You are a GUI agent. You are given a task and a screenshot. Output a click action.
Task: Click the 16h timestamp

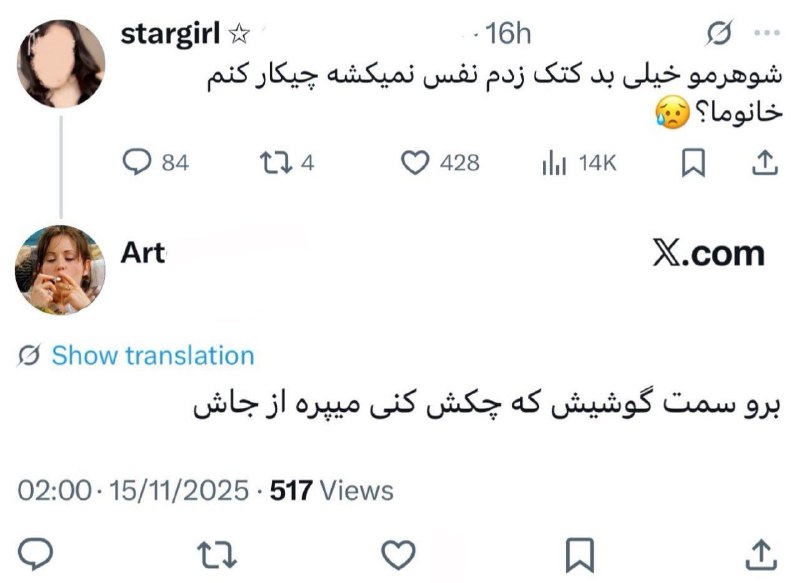pyautogui.click(x=508, y=35)
